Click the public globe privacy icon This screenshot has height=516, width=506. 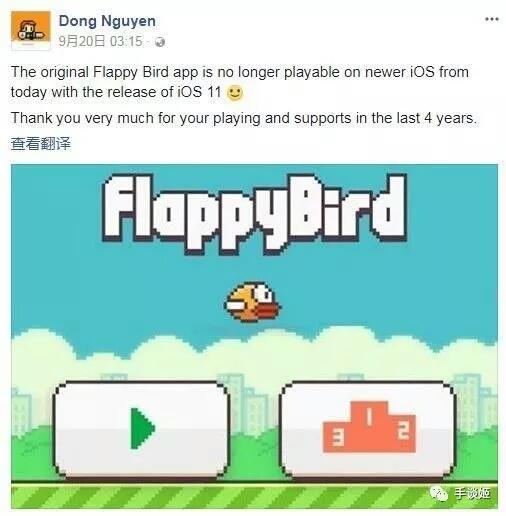click(160, 42)
